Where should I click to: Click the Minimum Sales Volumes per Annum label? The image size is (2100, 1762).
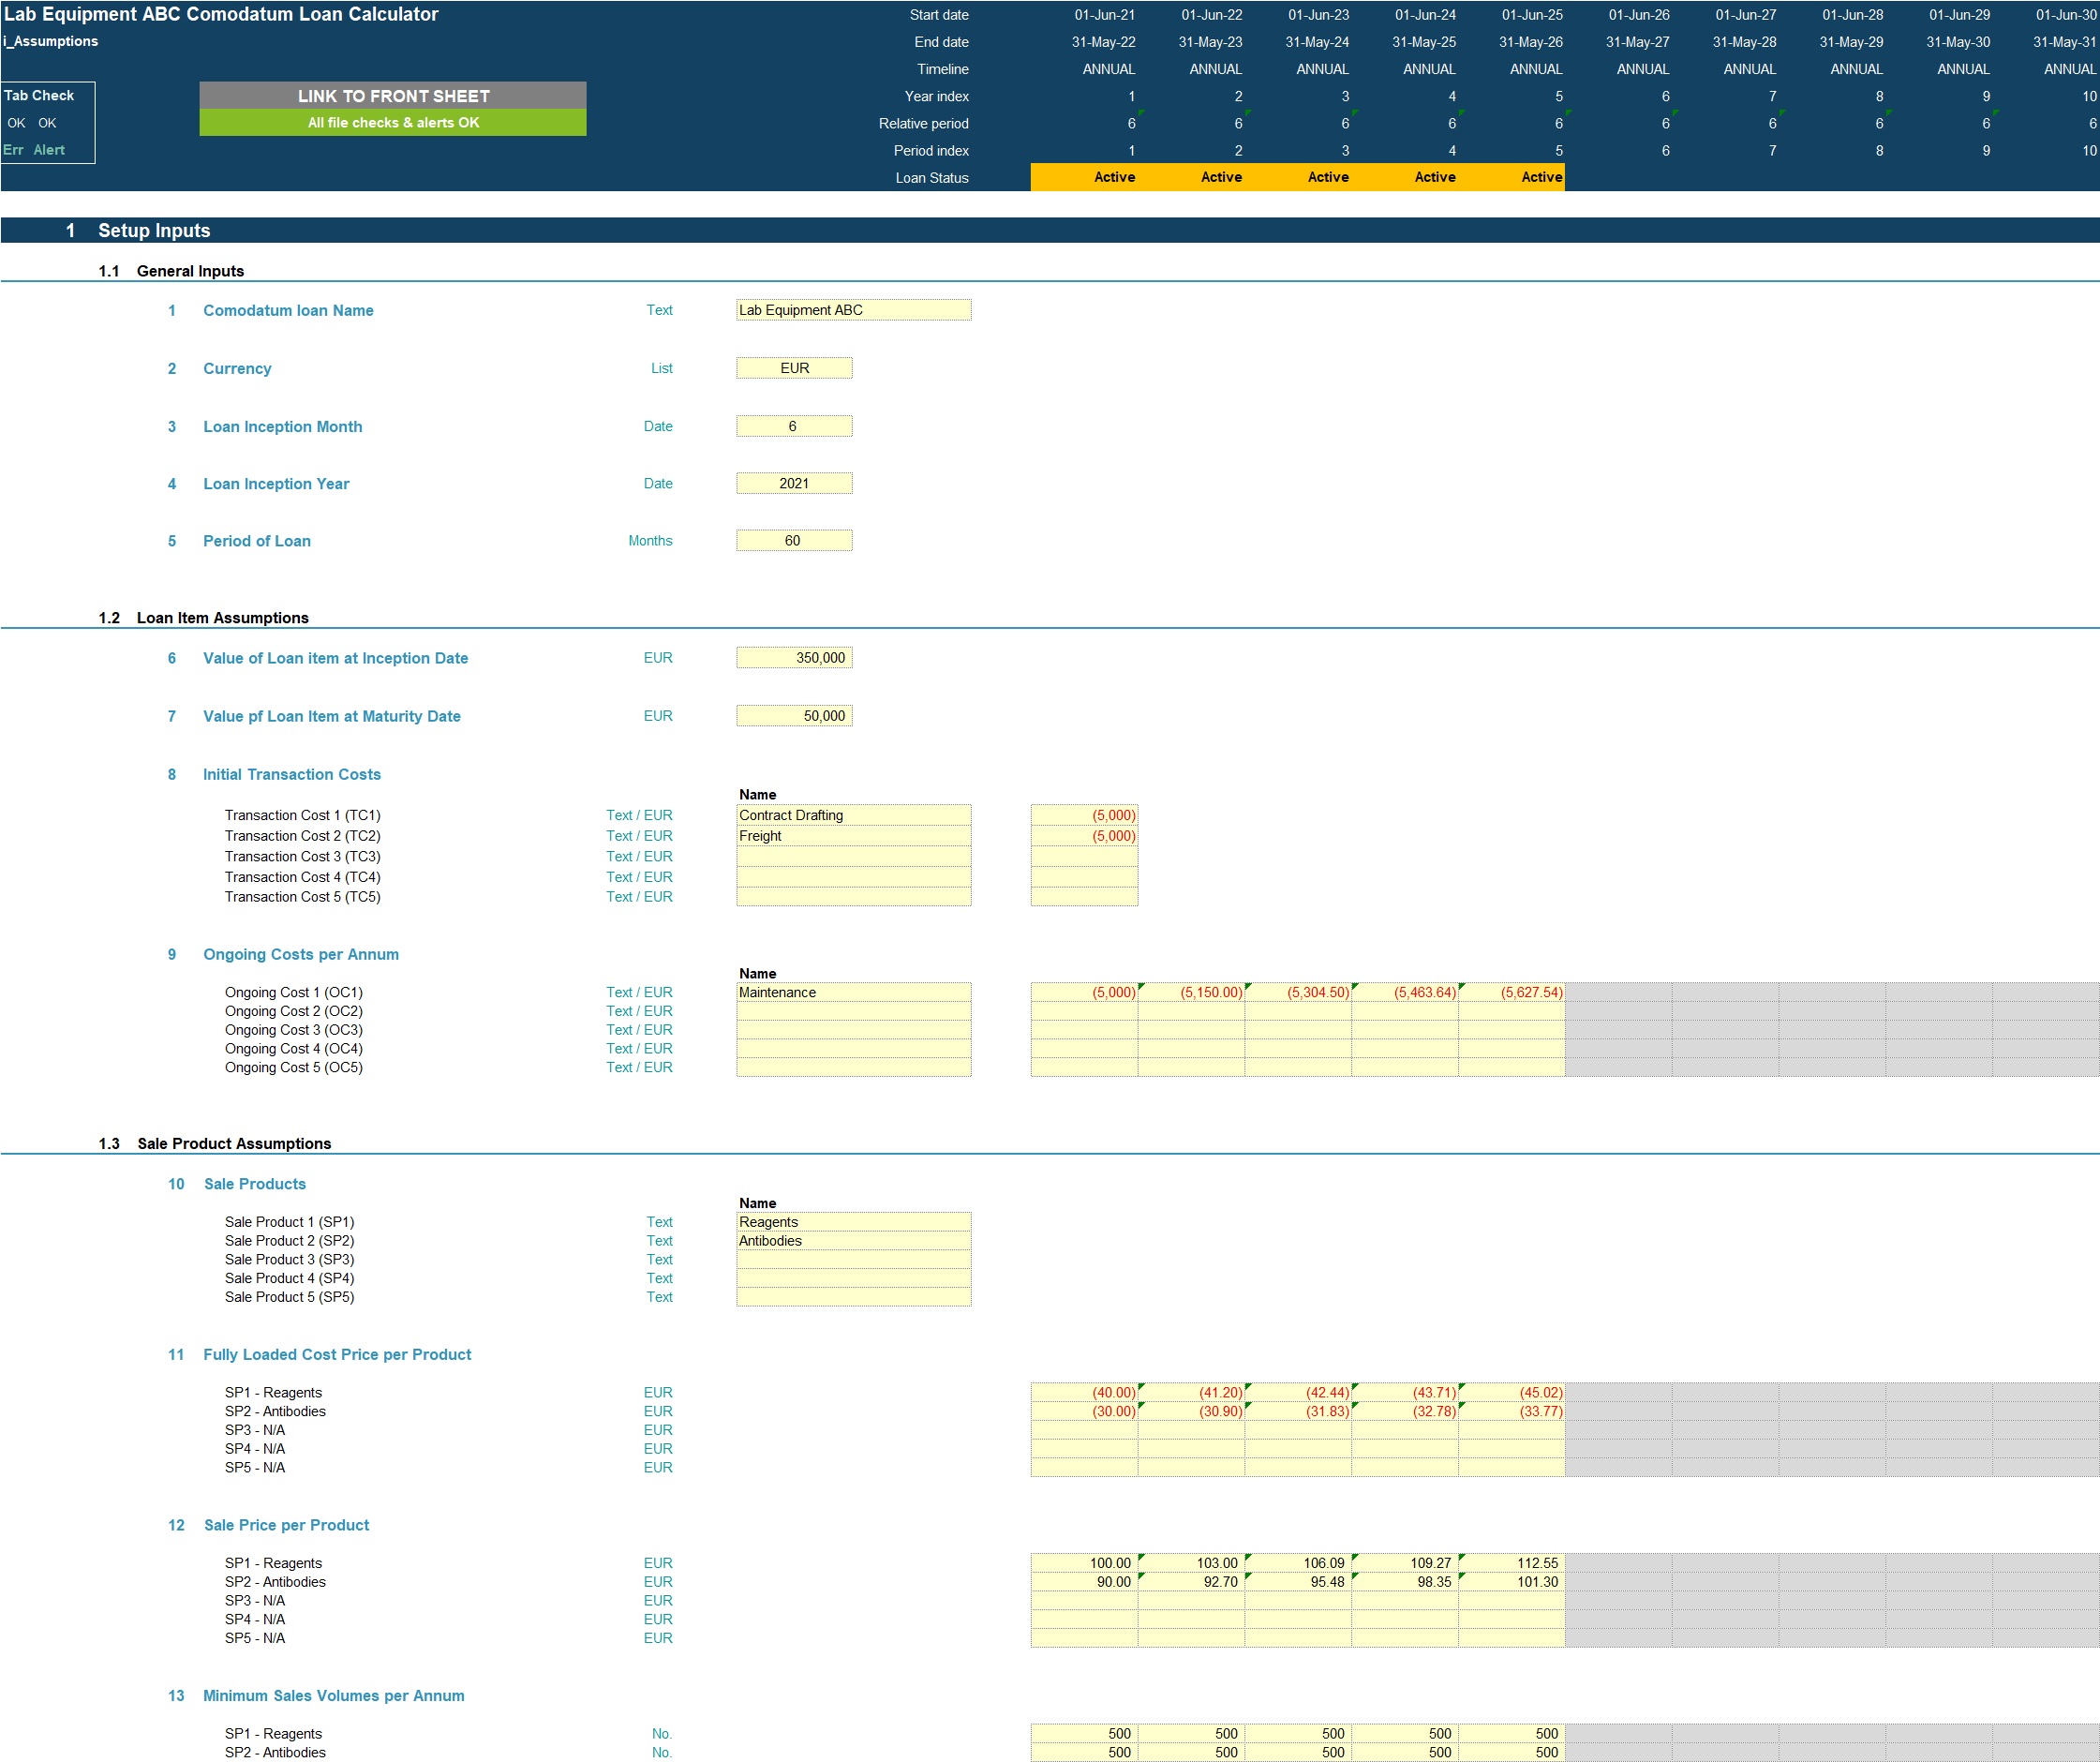click(x=333, y=1697)
